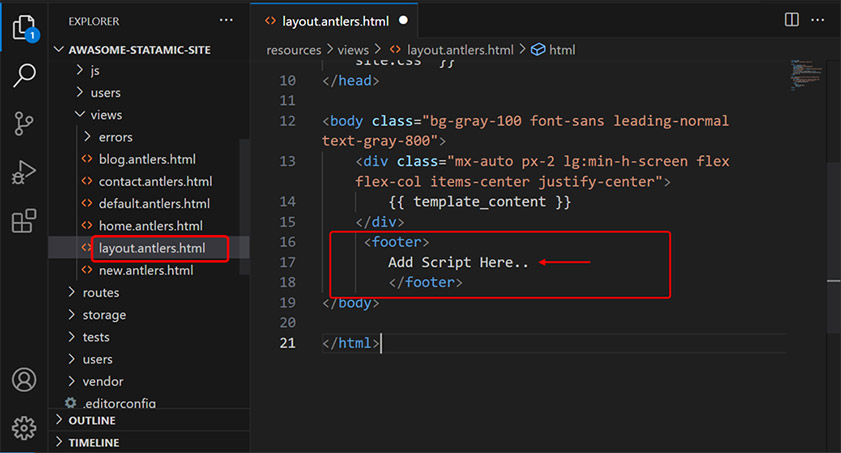Click the closing </head> tag
Image resolution: width=841 pixels, height=453 pixels.
[350, 80]
